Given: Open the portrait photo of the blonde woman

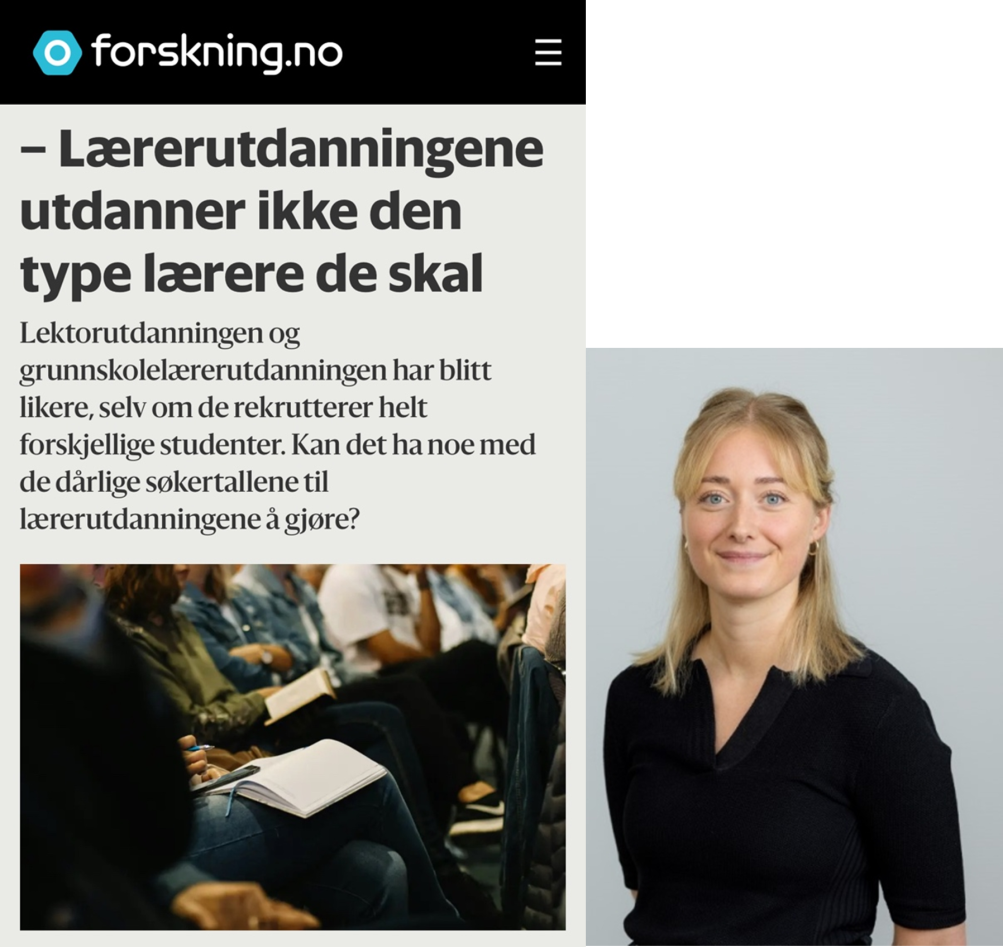Looking at the screenshot, I should [794, 647].
